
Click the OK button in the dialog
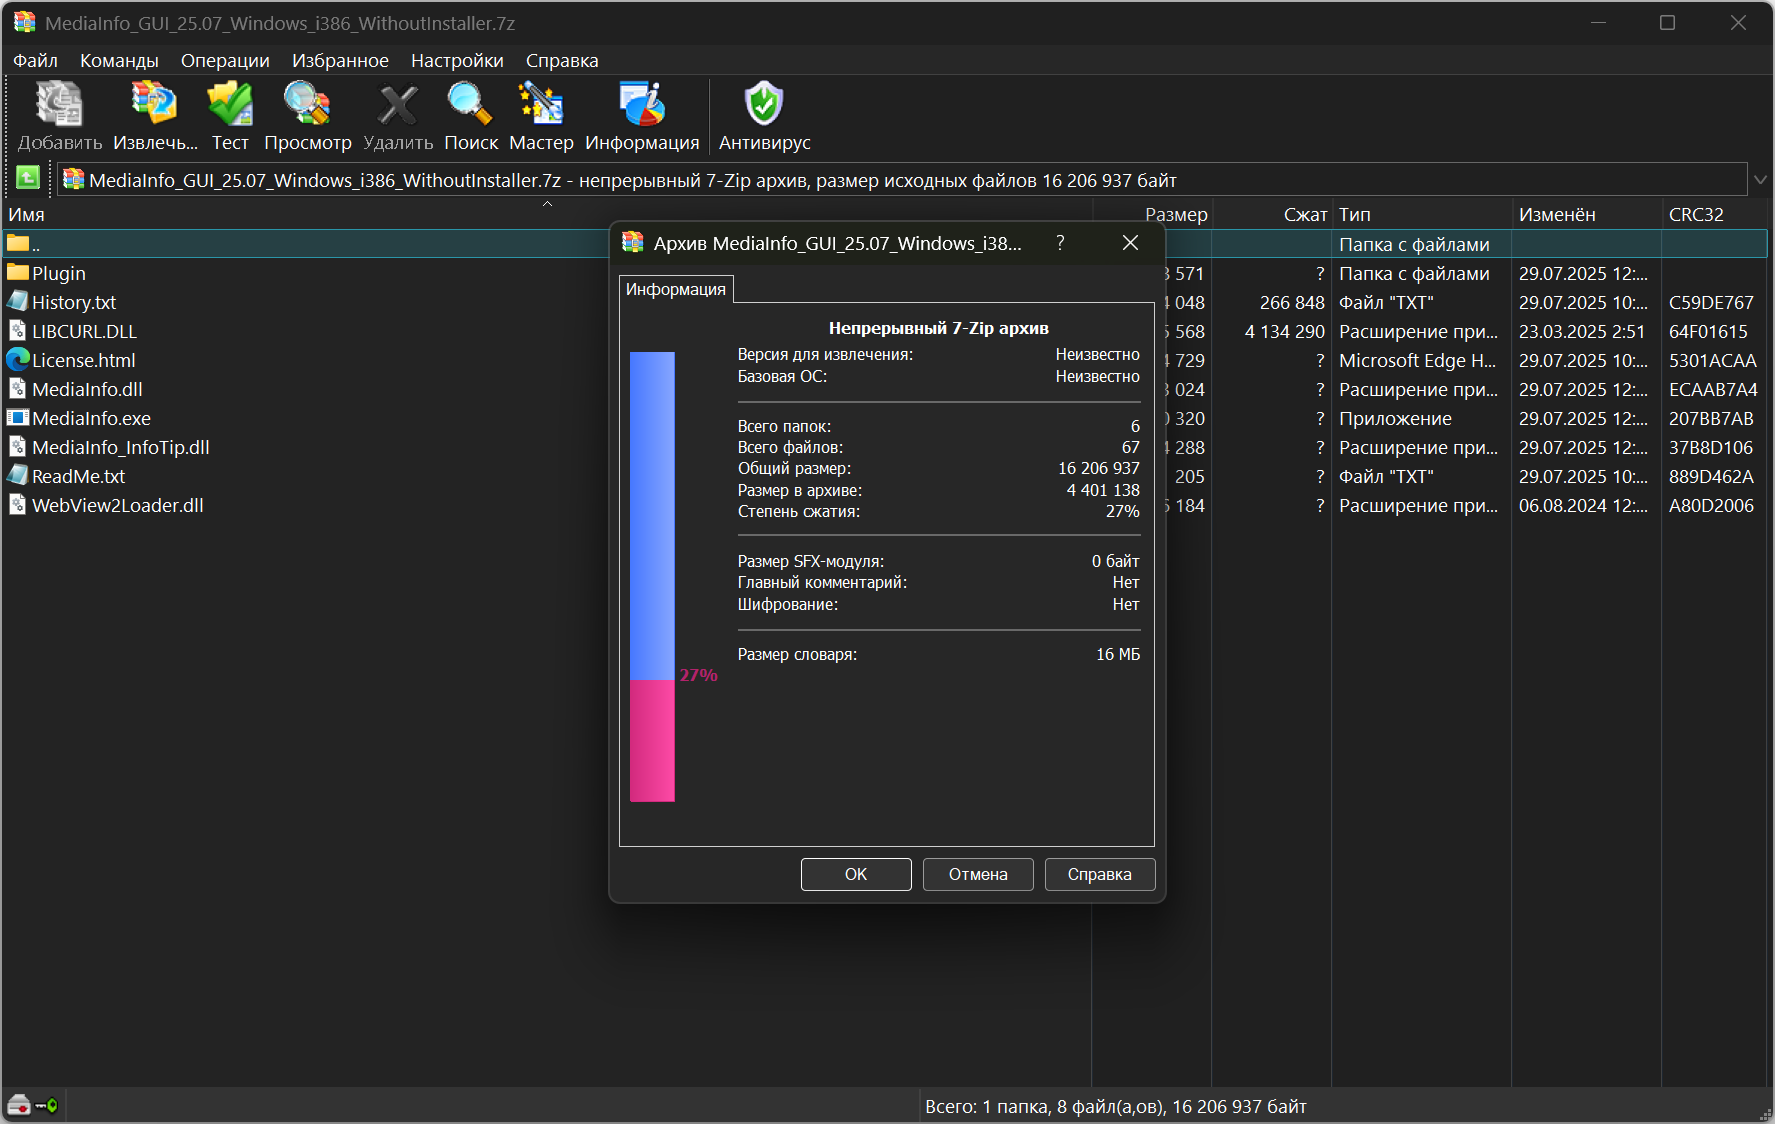point(856,874)
